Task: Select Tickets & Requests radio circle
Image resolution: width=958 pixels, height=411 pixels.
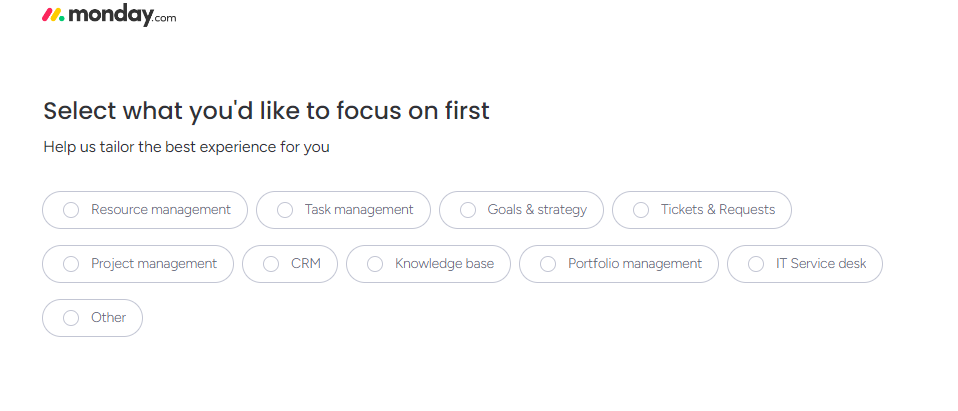Action: 641,210
